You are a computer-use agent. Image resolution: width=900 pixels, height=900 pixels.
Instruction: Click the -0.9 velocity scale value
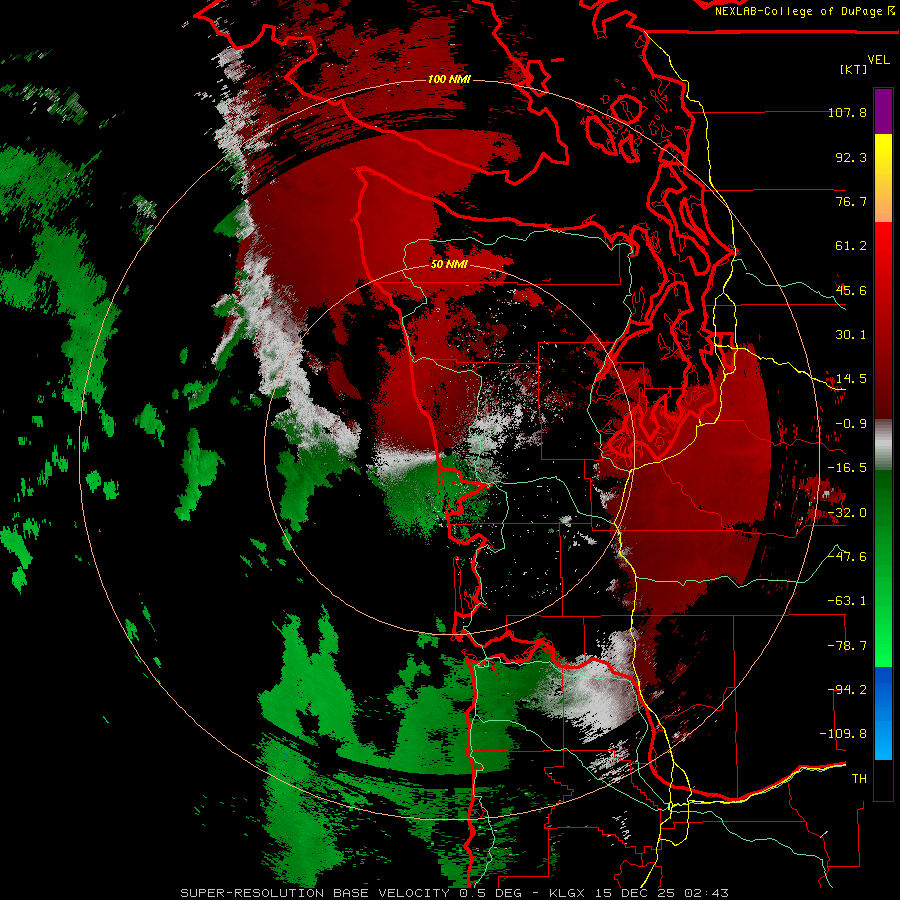[851, 424]
